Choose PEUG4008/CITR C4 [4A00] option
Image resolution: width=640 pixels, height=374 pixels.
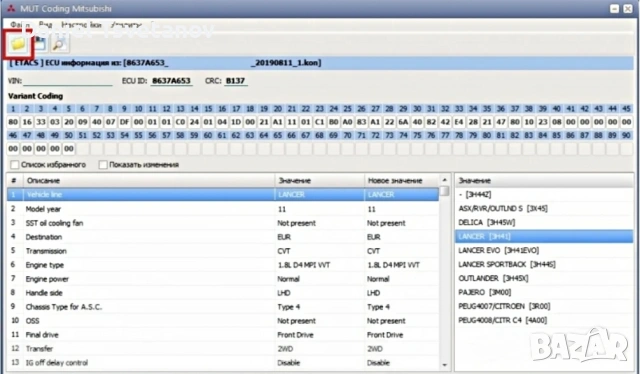pos(544,320)
